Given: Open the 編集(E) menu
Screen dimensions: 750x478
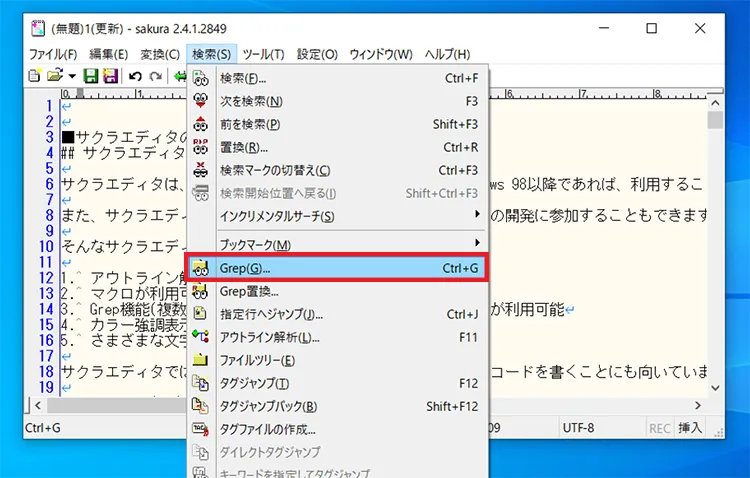Looking at the screenshot, I should tap(109, 54).
